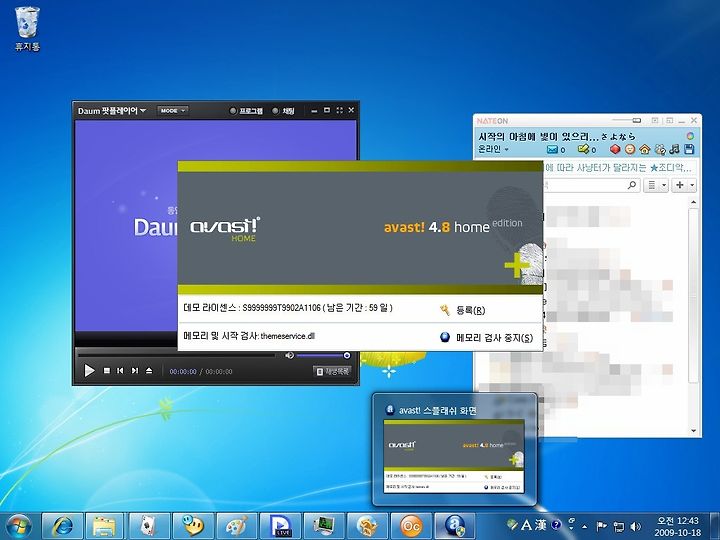This screenshot has height=540, width=720.
Task: Go to previous track in PotPlayer
Action: [120, 371]
